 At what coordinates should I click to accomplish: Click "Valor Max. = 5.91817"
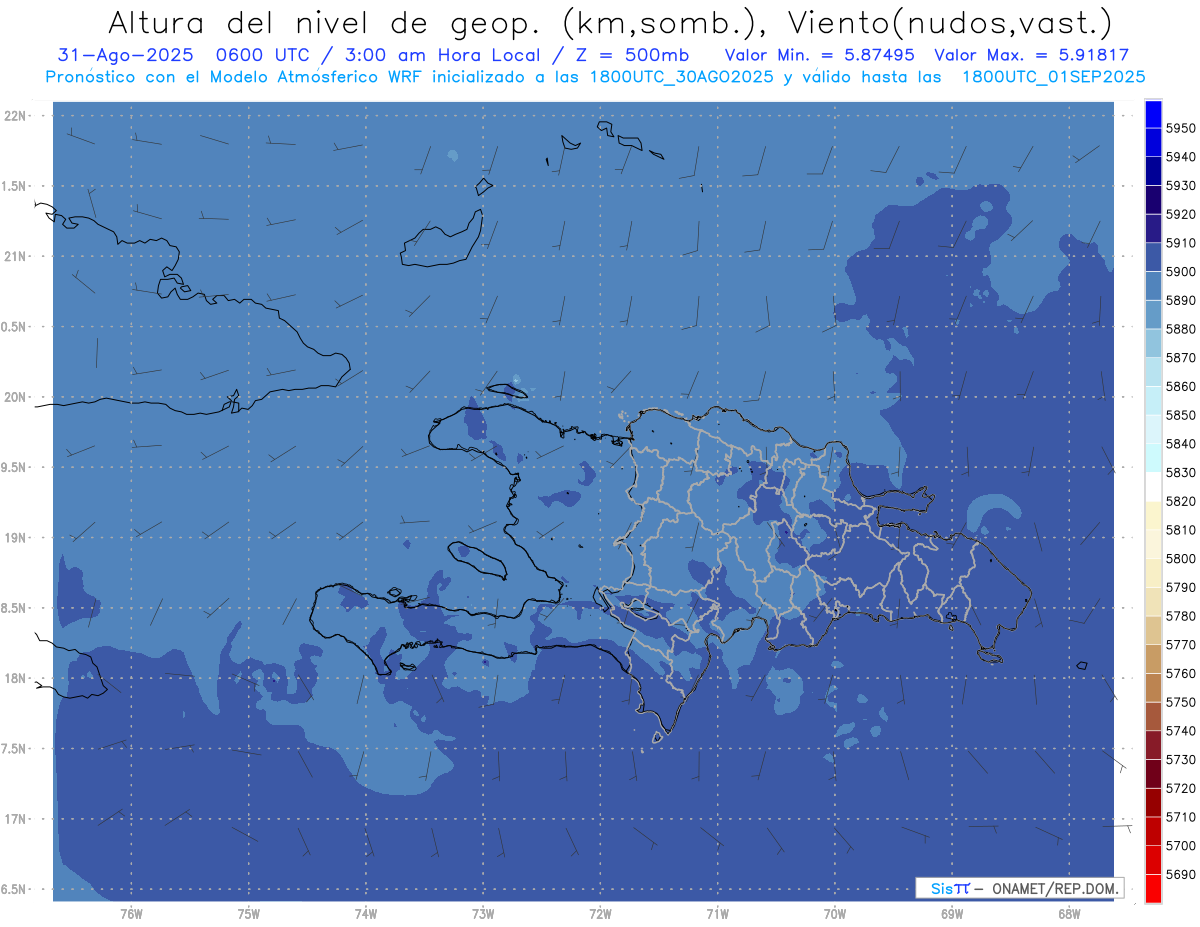[x=1031, y=56]
